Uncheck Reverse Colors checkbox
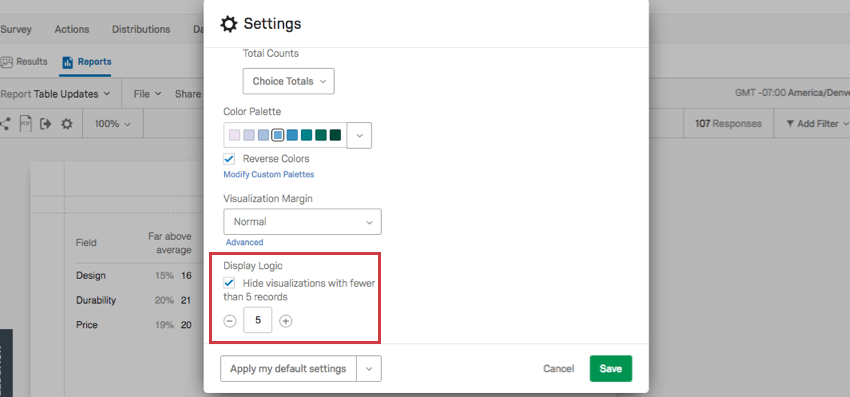850x397 pixels. click(x=229, y=159)
